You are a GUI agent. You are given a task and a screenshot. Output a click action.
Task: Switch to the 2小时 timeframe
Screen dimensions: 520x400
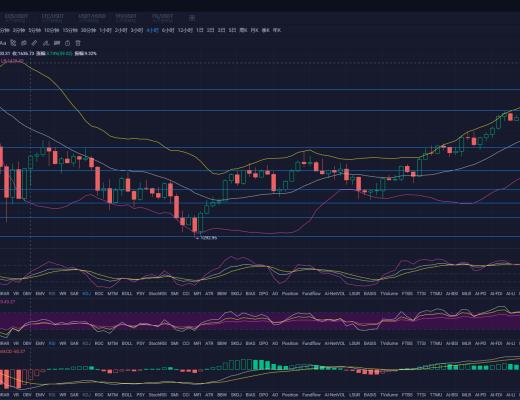coord(121,30)
